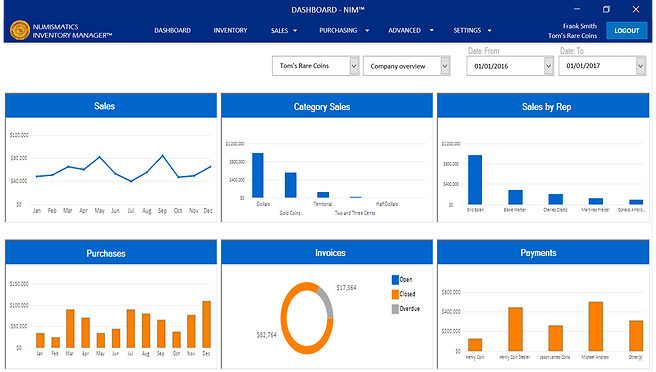Open the Dashboard menu item
Viewport: 656px width, 372px height.
(x=172, y=31)
